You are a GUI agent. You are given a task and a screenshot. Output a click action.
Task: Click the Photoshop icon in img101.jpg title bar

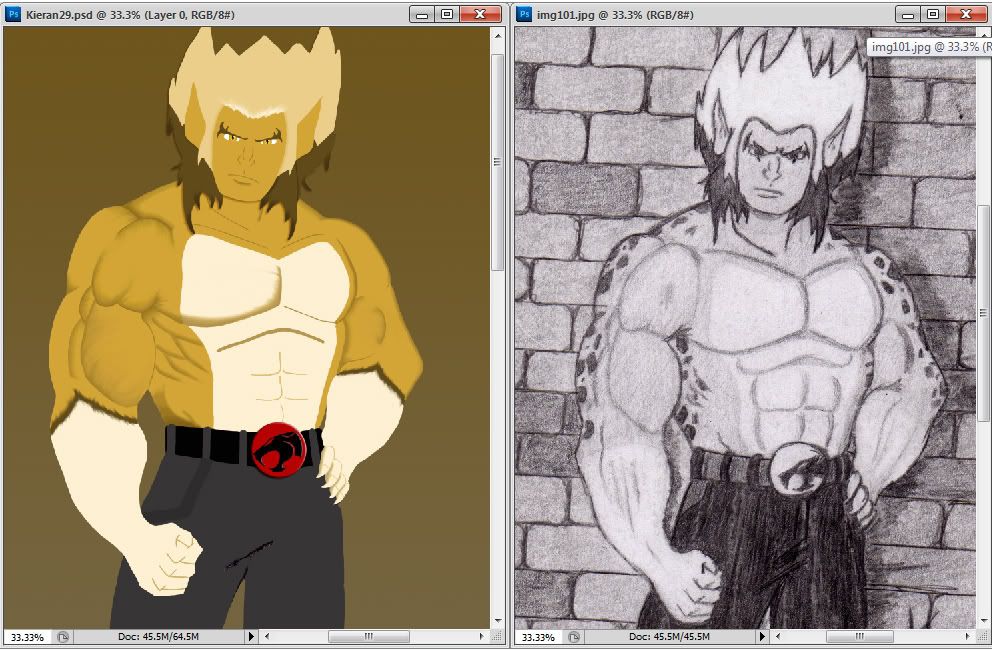point(524,14)
